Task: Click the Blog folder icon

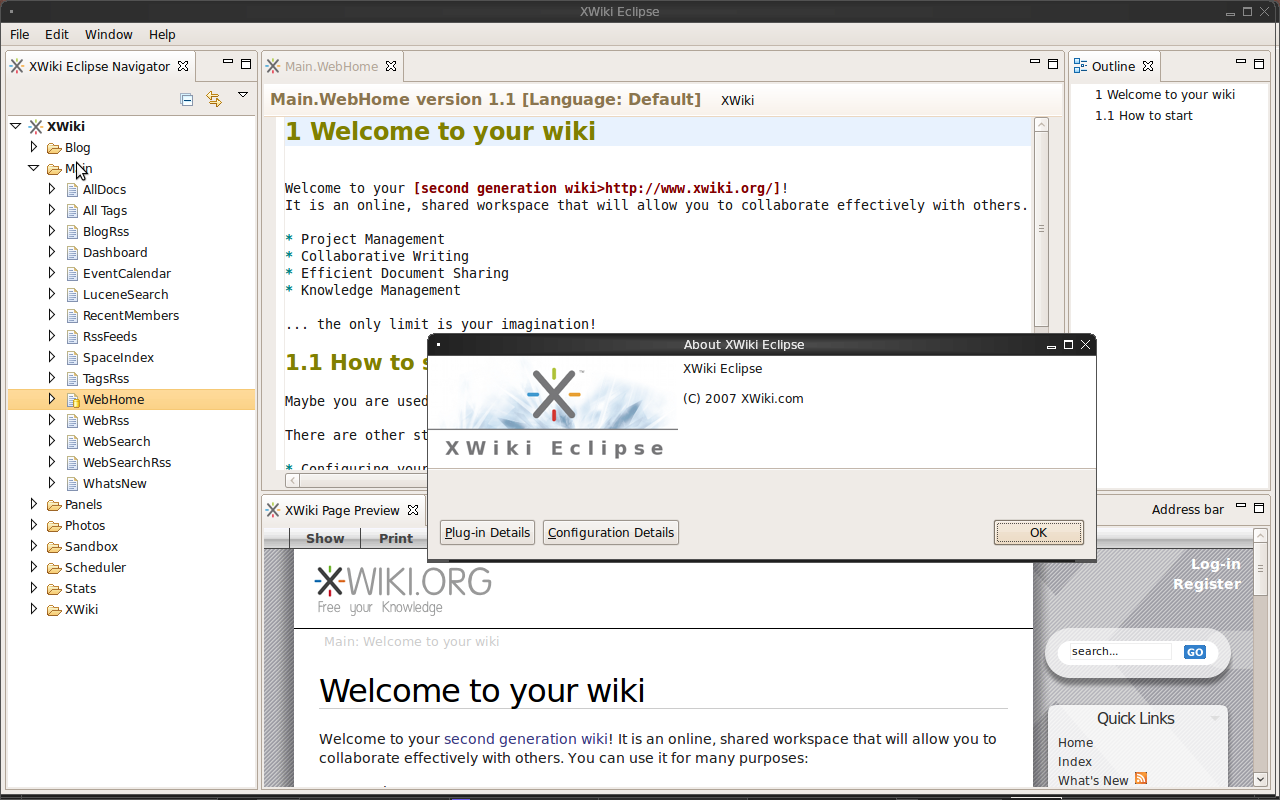Action: (54, 148)
